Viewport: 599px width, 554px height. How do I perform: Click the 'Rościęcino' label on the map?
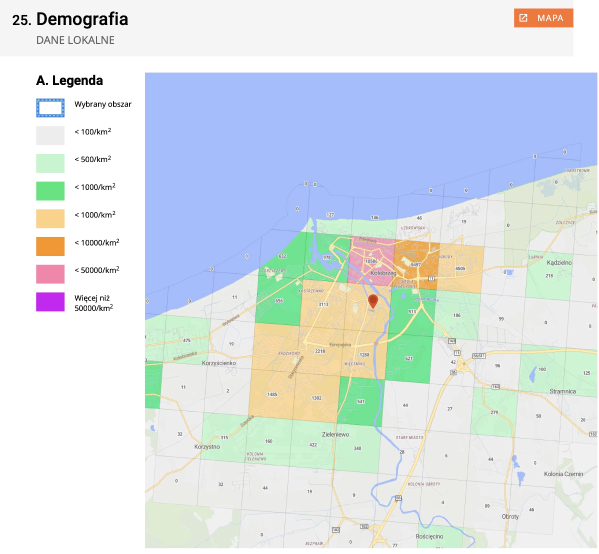tap(429, 536)
